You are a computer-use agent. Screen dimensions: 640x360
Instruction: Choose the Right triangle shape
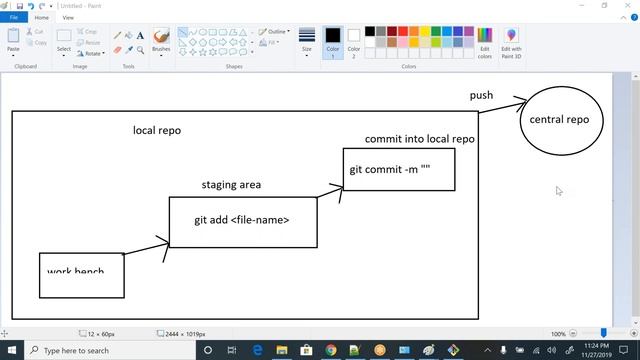pyautogui.click(x=183, y=42)
